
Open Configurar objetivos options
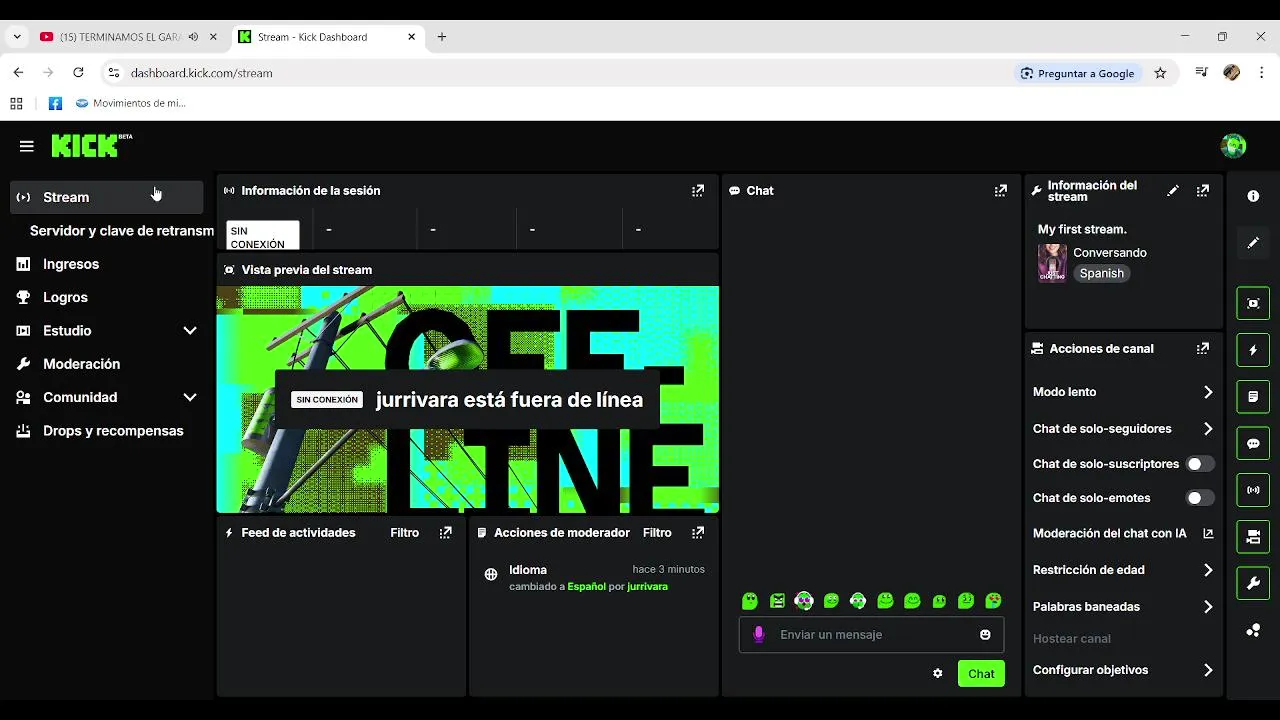point(1123,670)
